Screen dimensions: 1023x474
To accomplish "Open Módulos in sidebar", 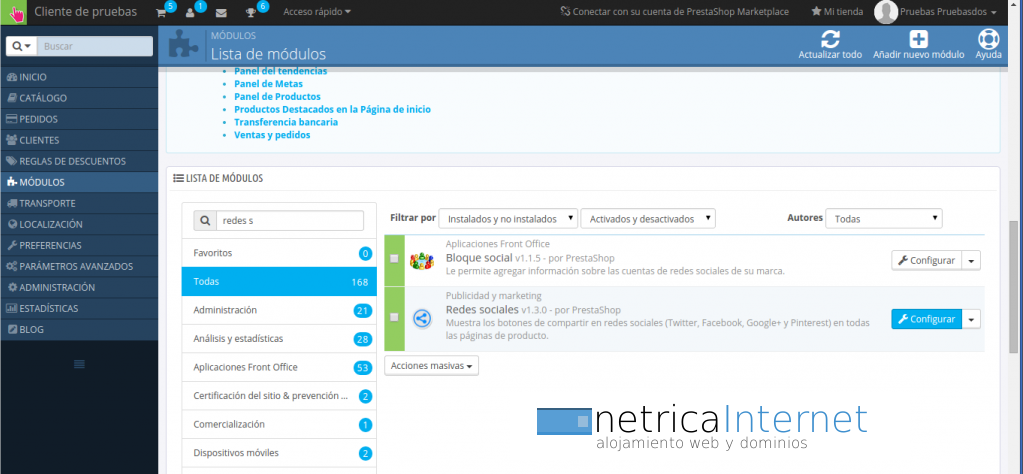I will coord(79,182).
